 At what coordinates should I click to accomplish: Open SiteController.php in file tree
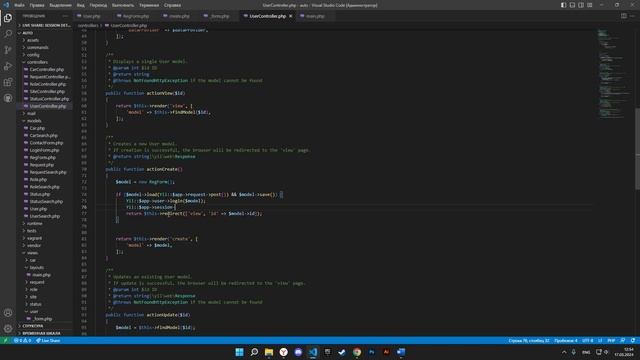[47, 91]
